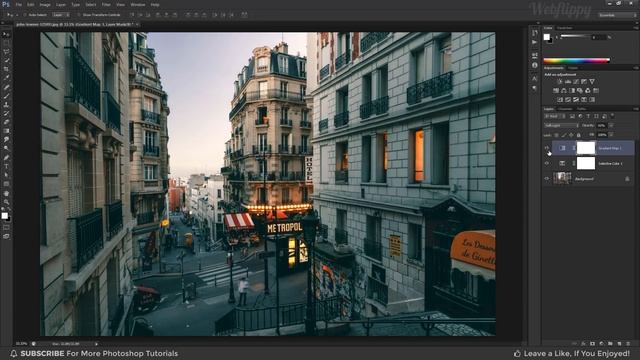Select the Crop tool
This screenshot has height=360, width=640.
point(6,69)
